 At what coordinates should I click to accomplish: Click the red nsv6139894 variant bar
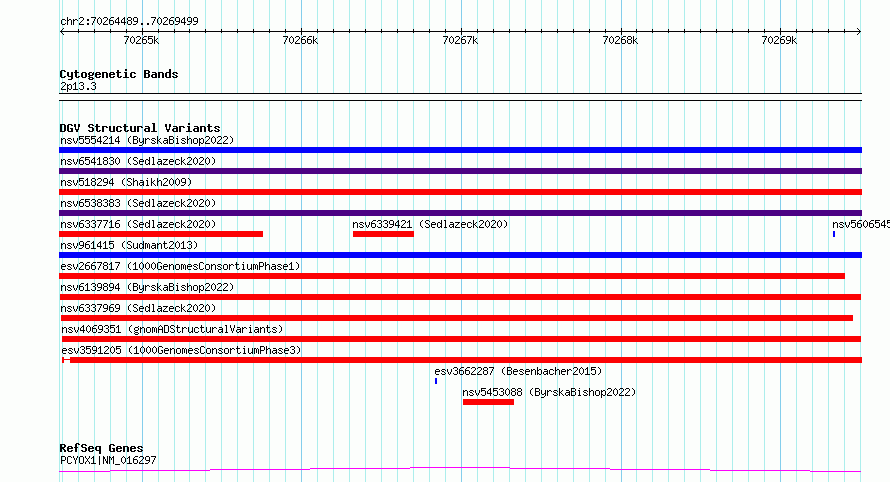[460, 297]
